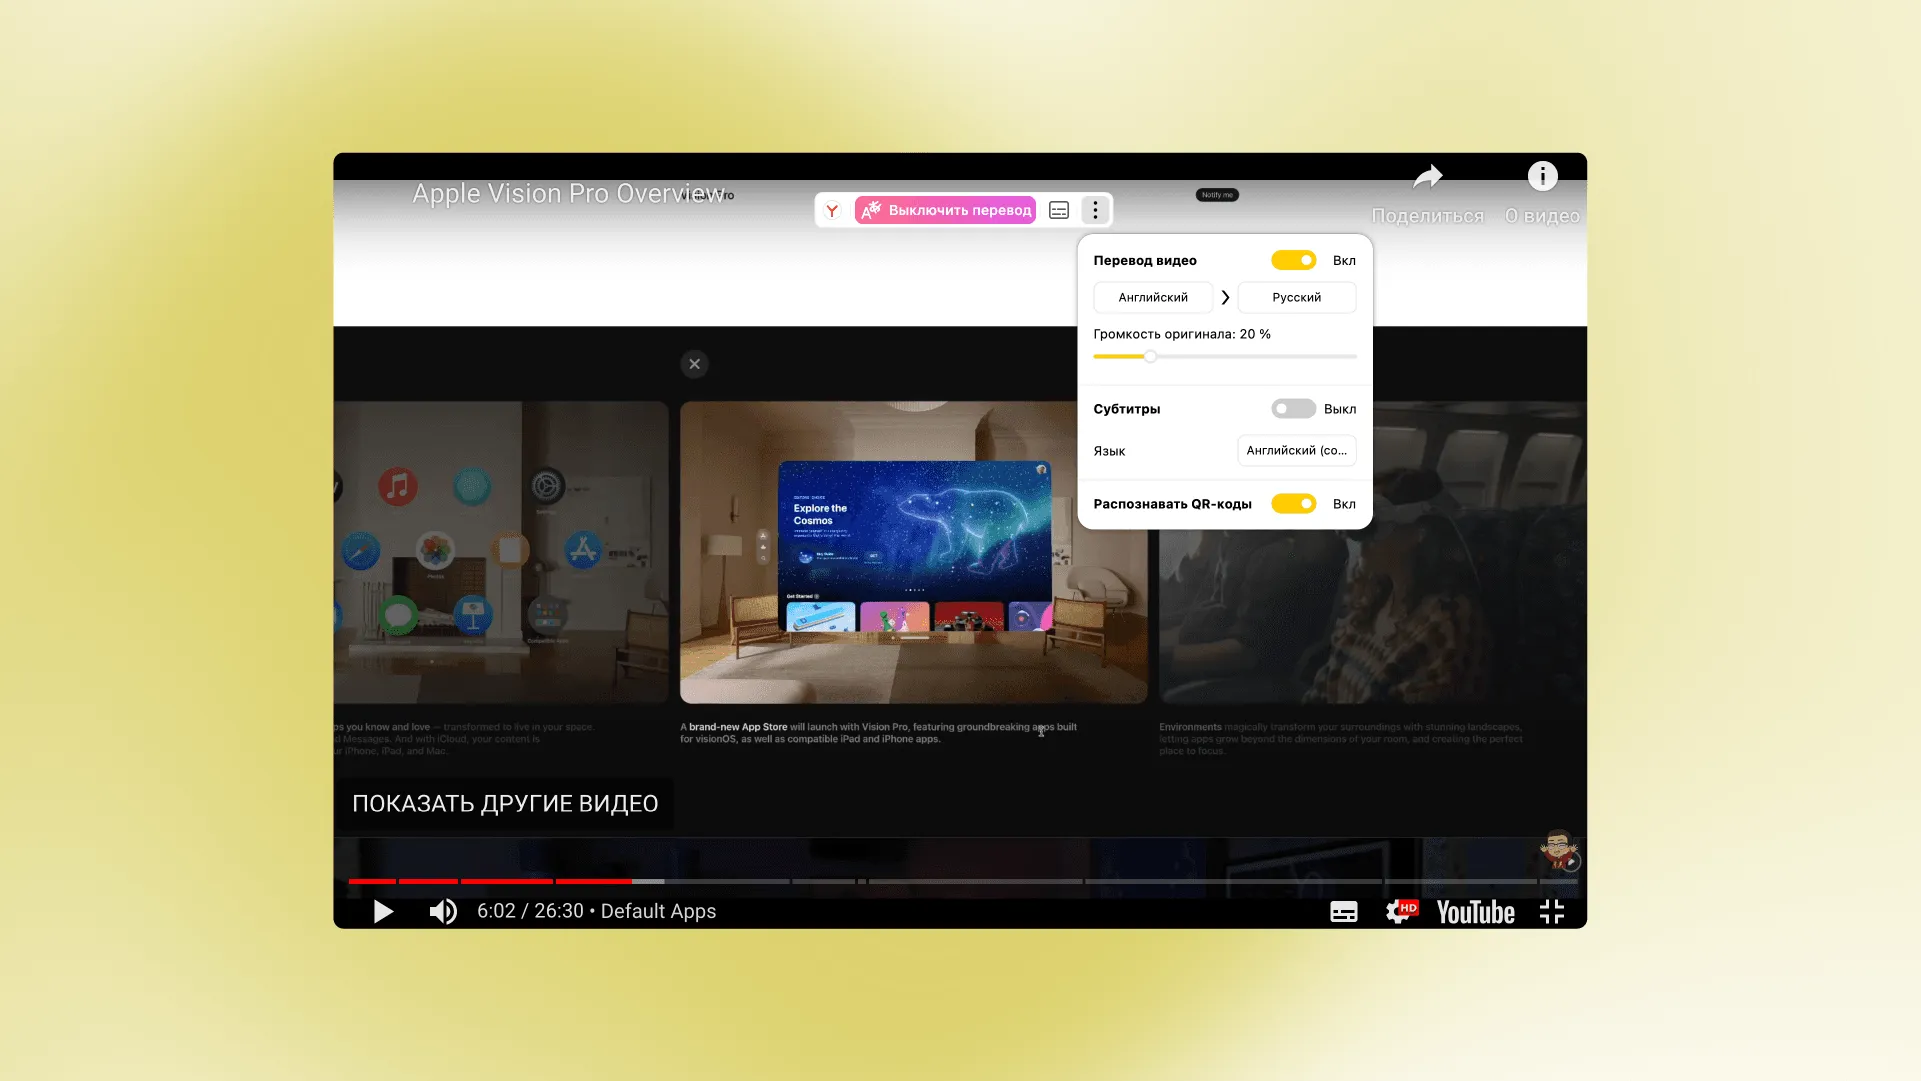Enable the Субтитры toggle
This screenshot has height=1081, width=1921.
1293,409
